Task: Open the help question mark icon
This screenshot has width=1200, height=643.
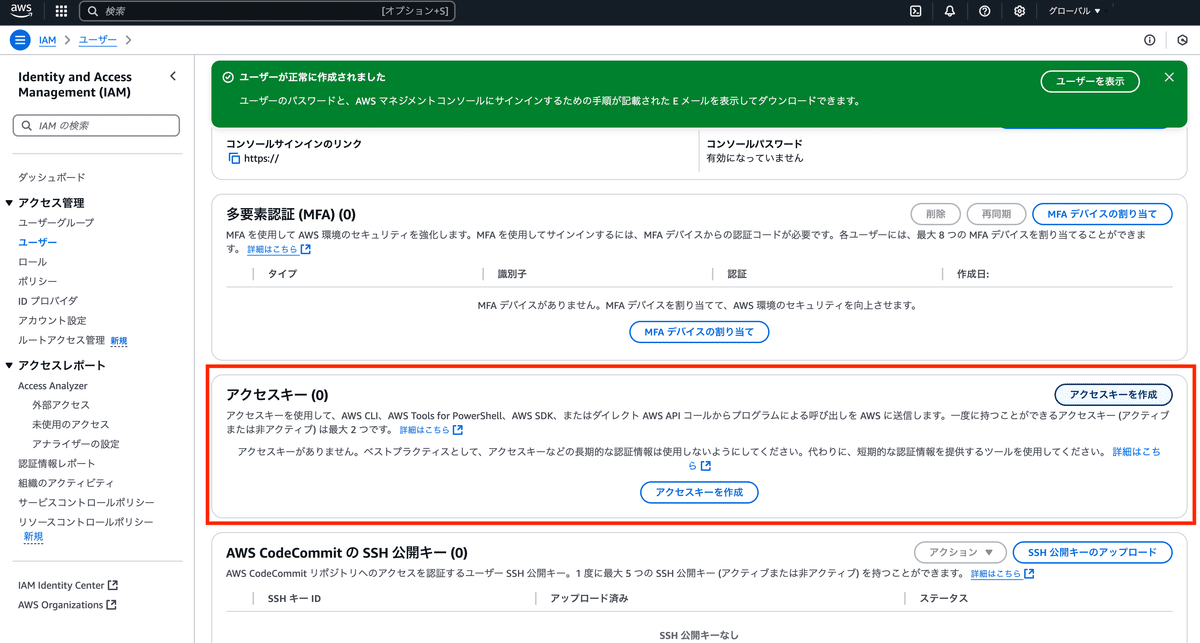Action: point(984,11)
